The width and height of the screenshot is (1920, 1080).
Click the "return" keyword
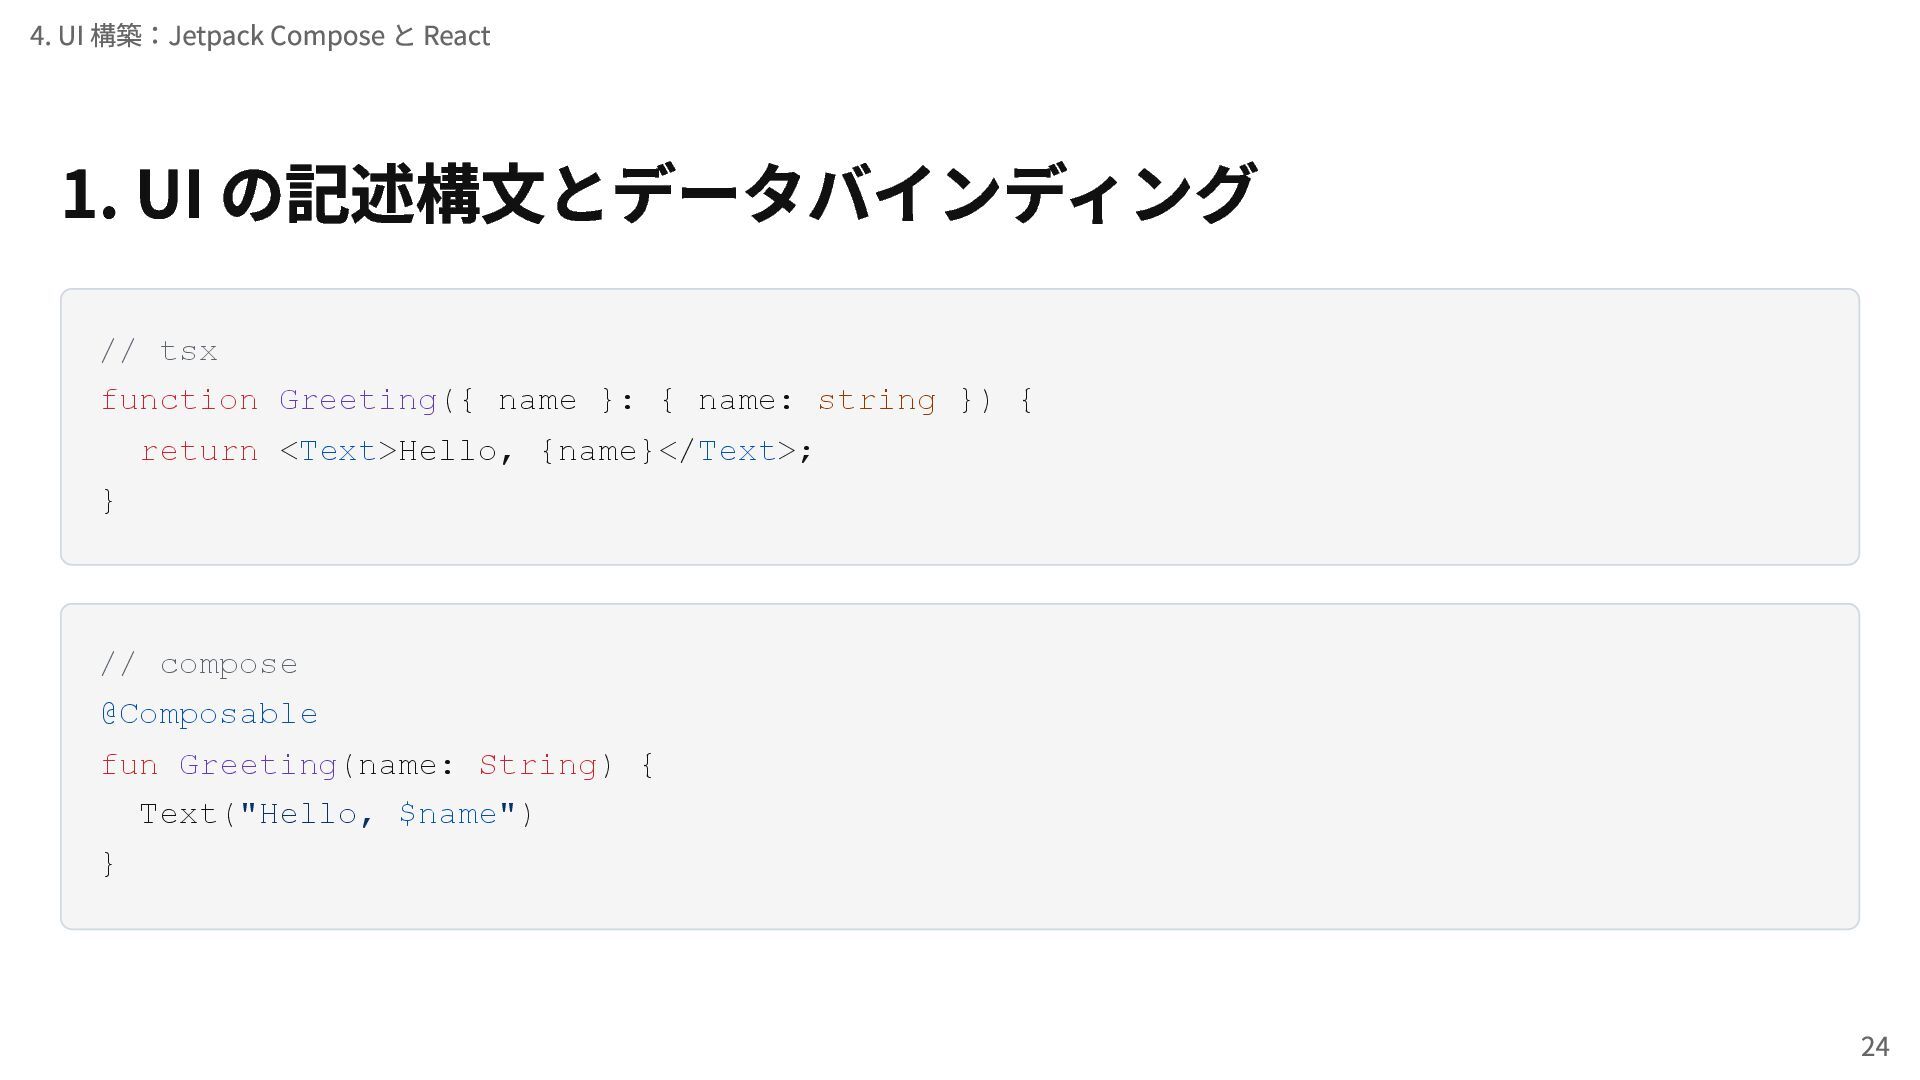(x=199, y=451)
